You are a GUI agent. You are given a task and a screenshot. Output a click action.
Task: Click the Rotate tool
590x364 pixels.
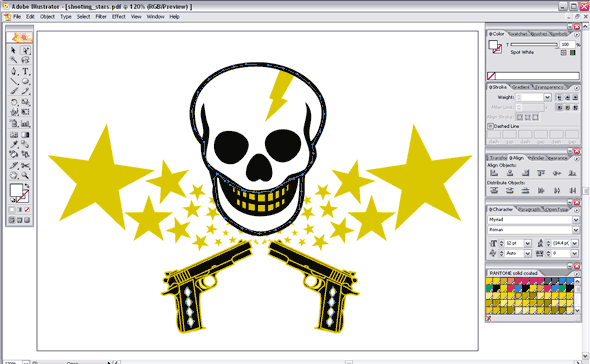click(14, 102)
